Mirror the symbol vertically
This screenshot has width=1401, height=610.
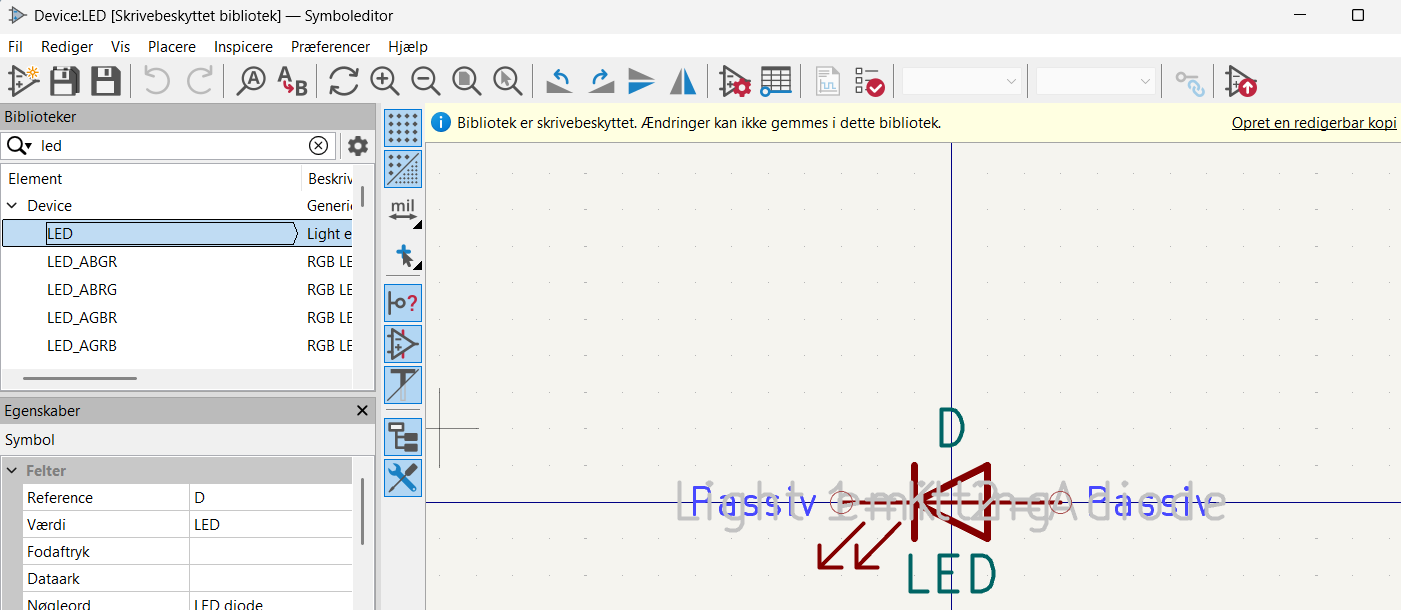(641, 81)
